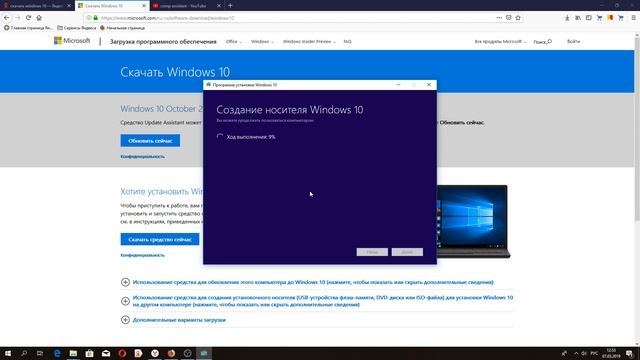Click the Далее button in setup dialog
The image size is (640, 360).
[407, 252]
